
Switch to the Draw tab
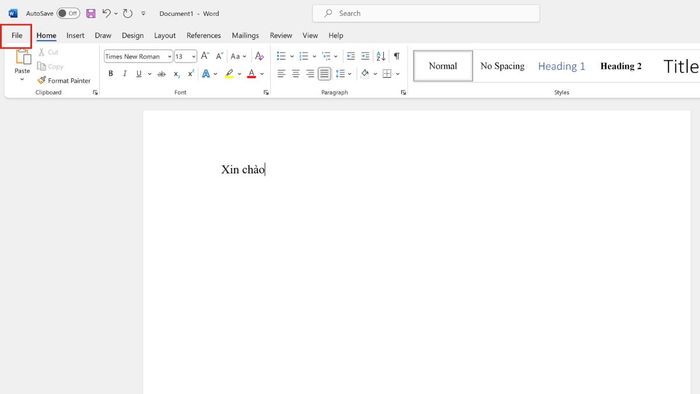click(x=103, y=36)
